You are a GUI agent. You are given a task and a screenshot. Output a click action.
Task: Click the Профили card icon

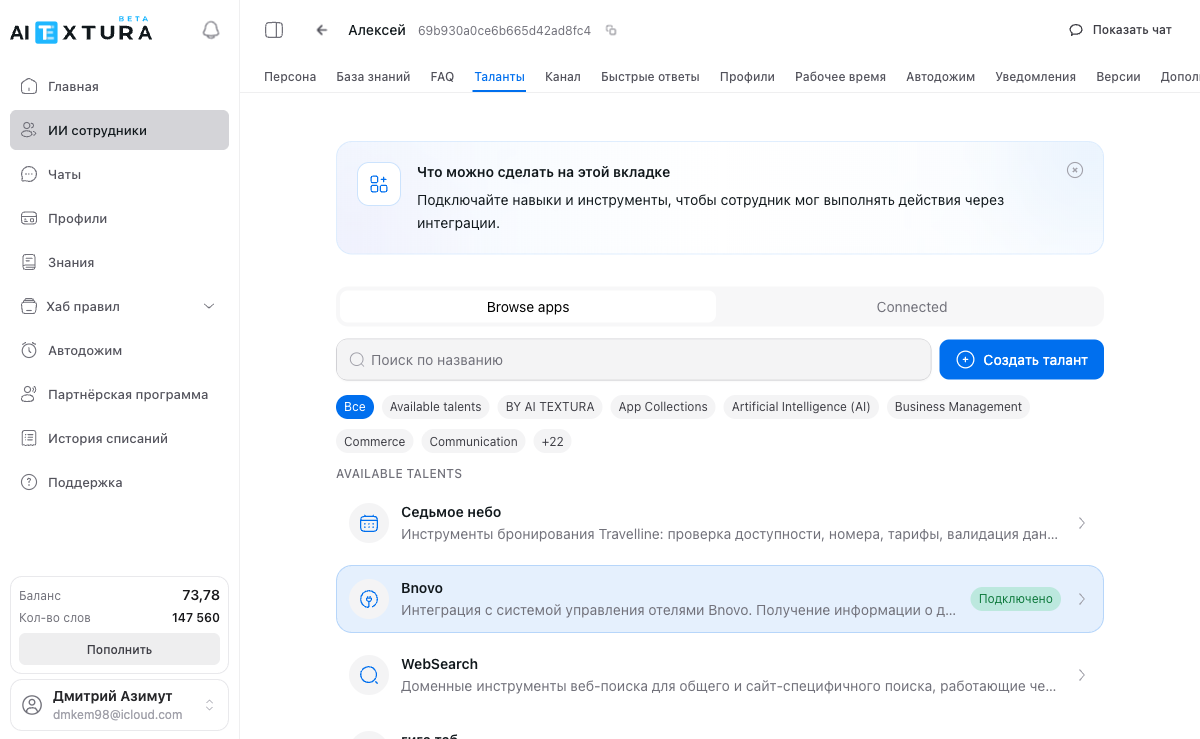[x=29, y=218]
